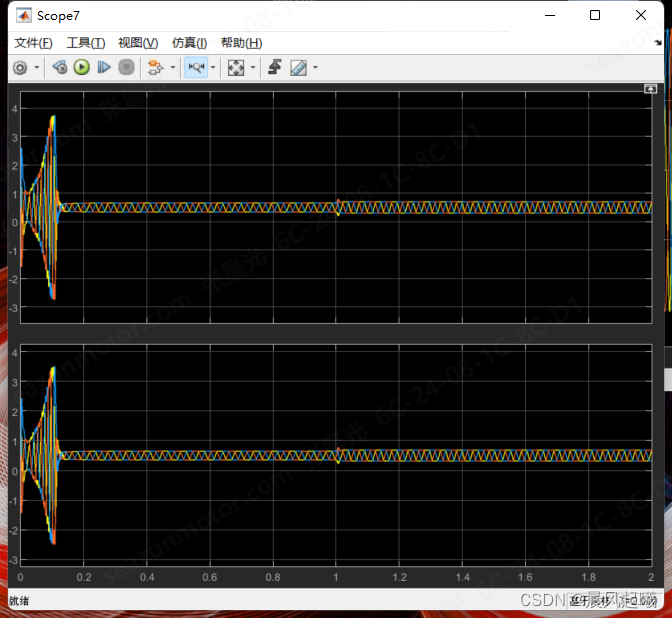672x618 pixels.
Task: Click the 就绪 status text
Action: (x=19, y=601)
